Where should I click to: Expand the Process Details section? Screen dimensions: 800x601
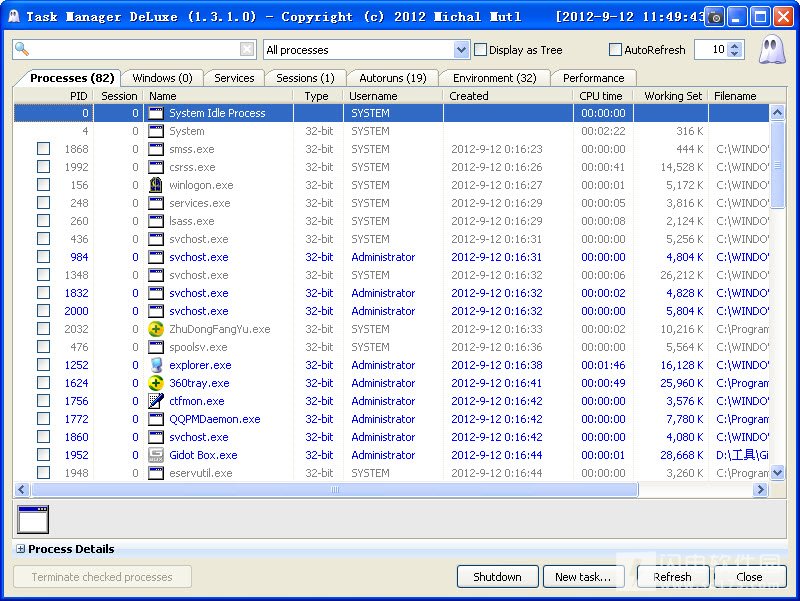pos(20,549)
